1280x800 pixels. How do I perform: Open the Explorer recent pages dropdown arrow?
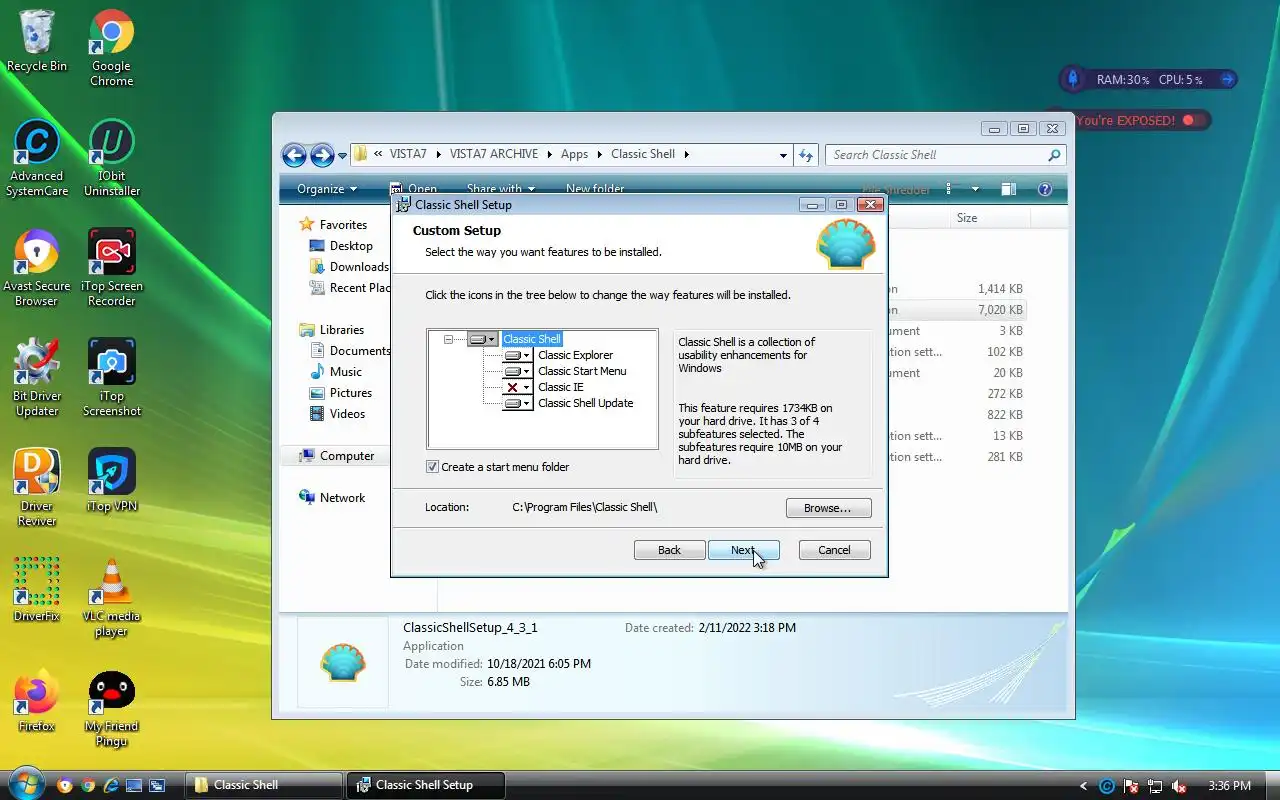(x=342, y=155)
